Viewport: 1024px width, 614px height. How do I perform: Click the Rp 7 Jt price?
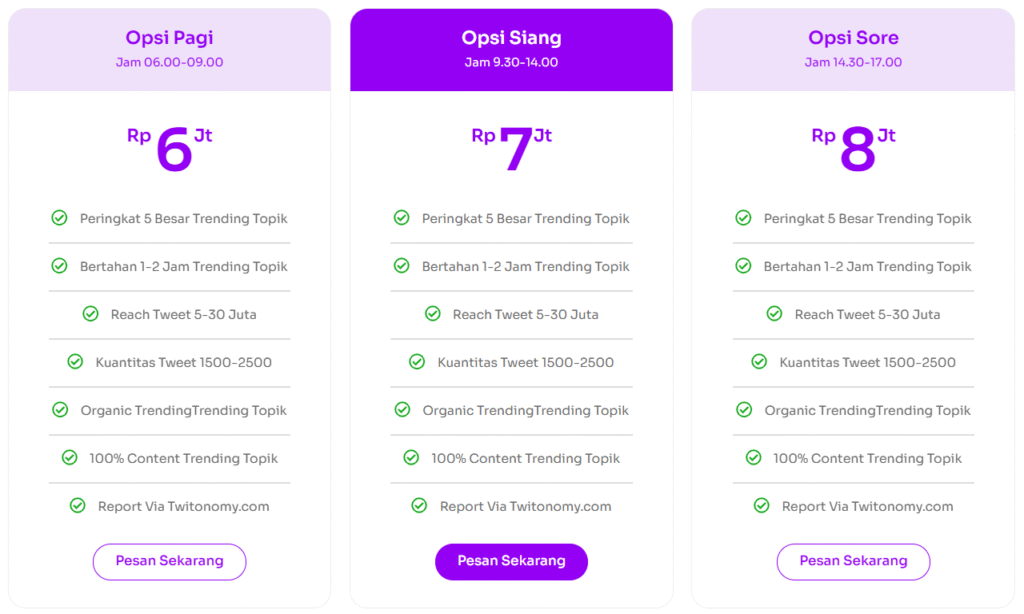tap(511, 149)
